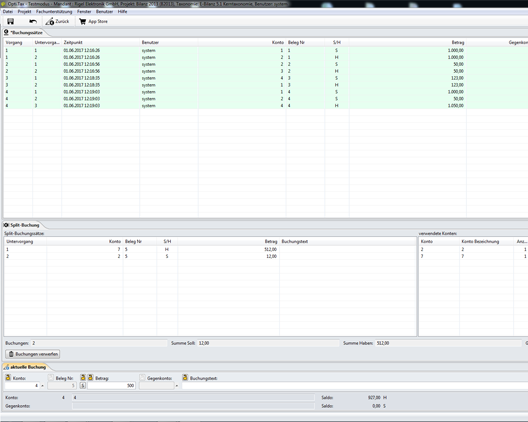The height and width of the screenshot is (422, 528).
Task: Toggle the Gegenkonto checkbox
Action: click(142, 378)
